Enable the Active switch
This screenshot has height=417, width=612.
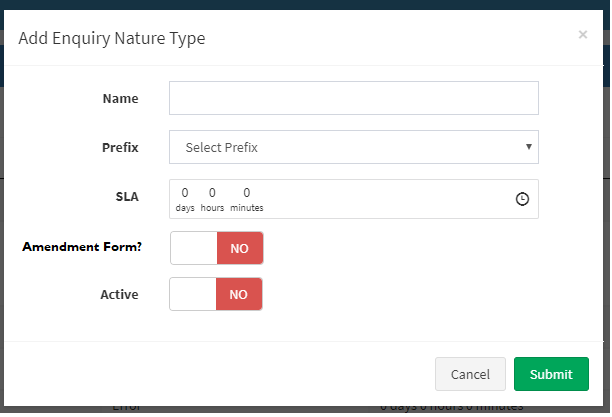[x=216, y=295]
